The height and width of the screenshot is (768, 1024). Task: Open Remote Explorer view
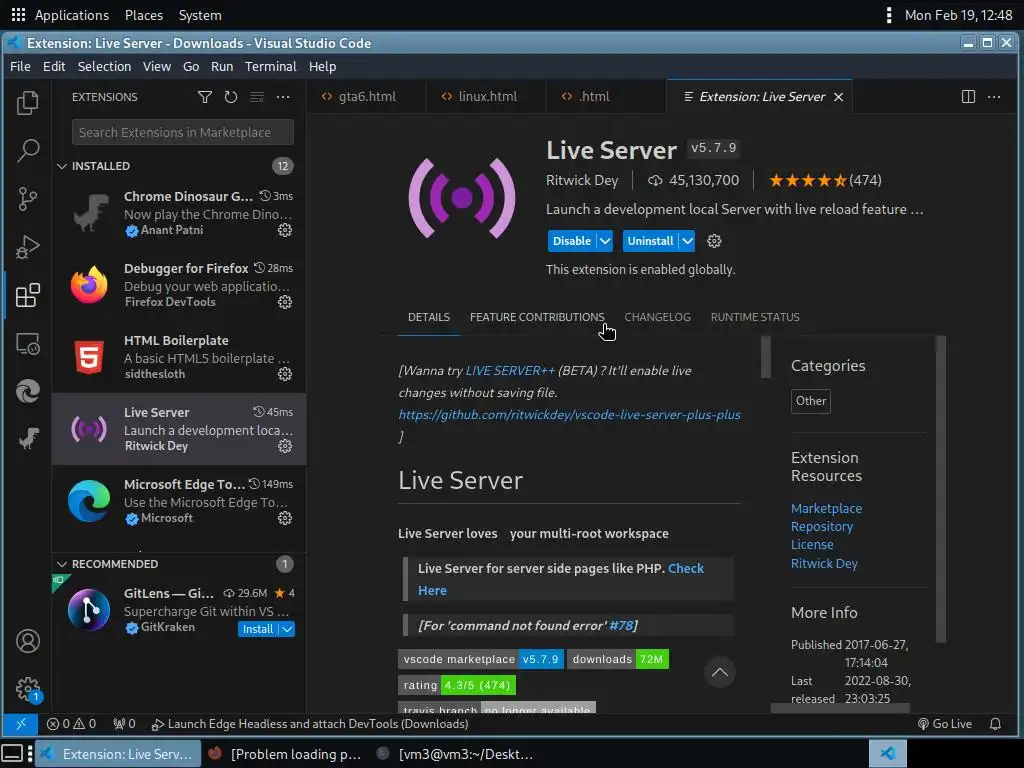point(27,344)
